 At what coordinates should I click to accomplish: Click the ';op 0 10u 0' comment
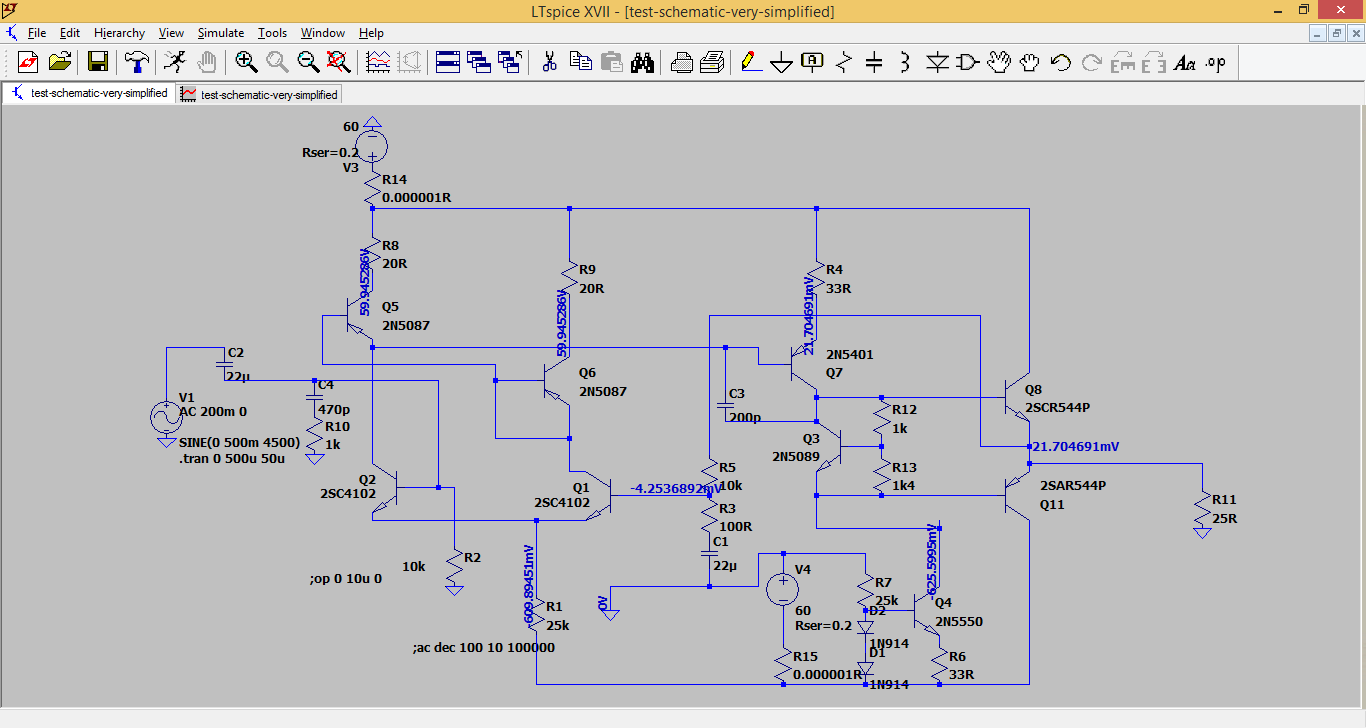click(346, 578)
